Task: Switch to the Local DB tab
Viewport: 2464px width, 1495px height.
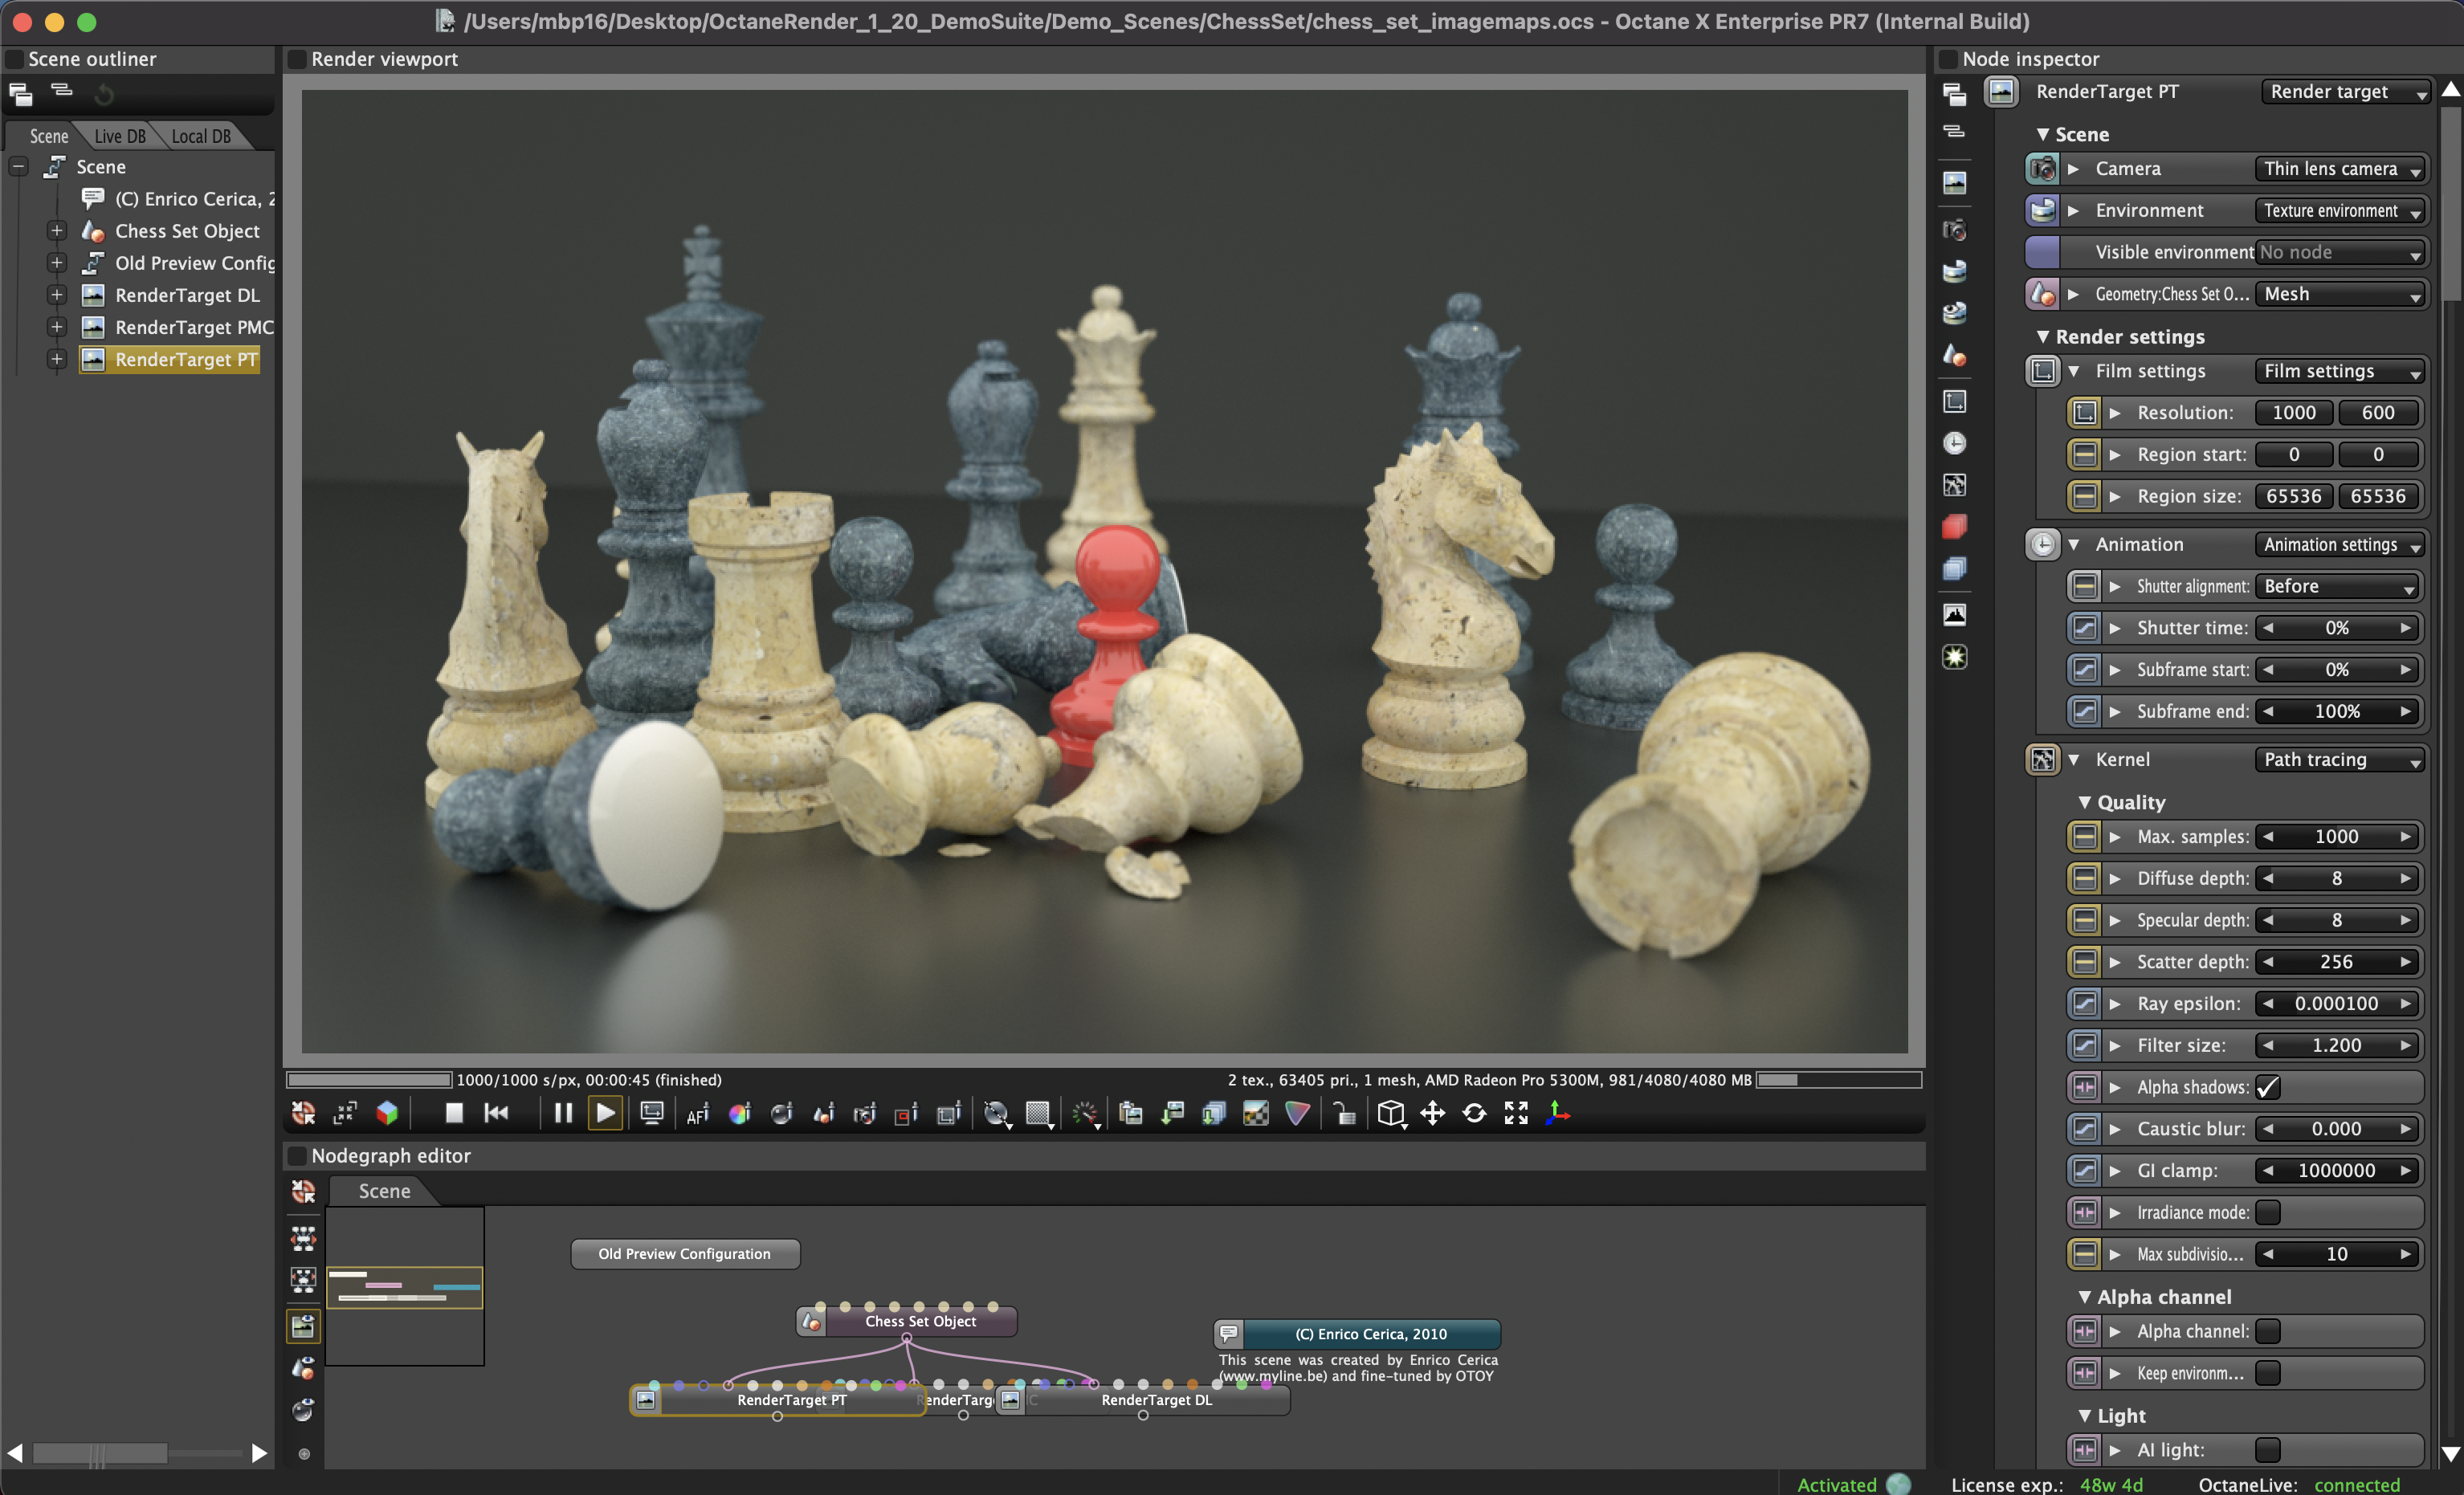Action: (x=200, y=136)
